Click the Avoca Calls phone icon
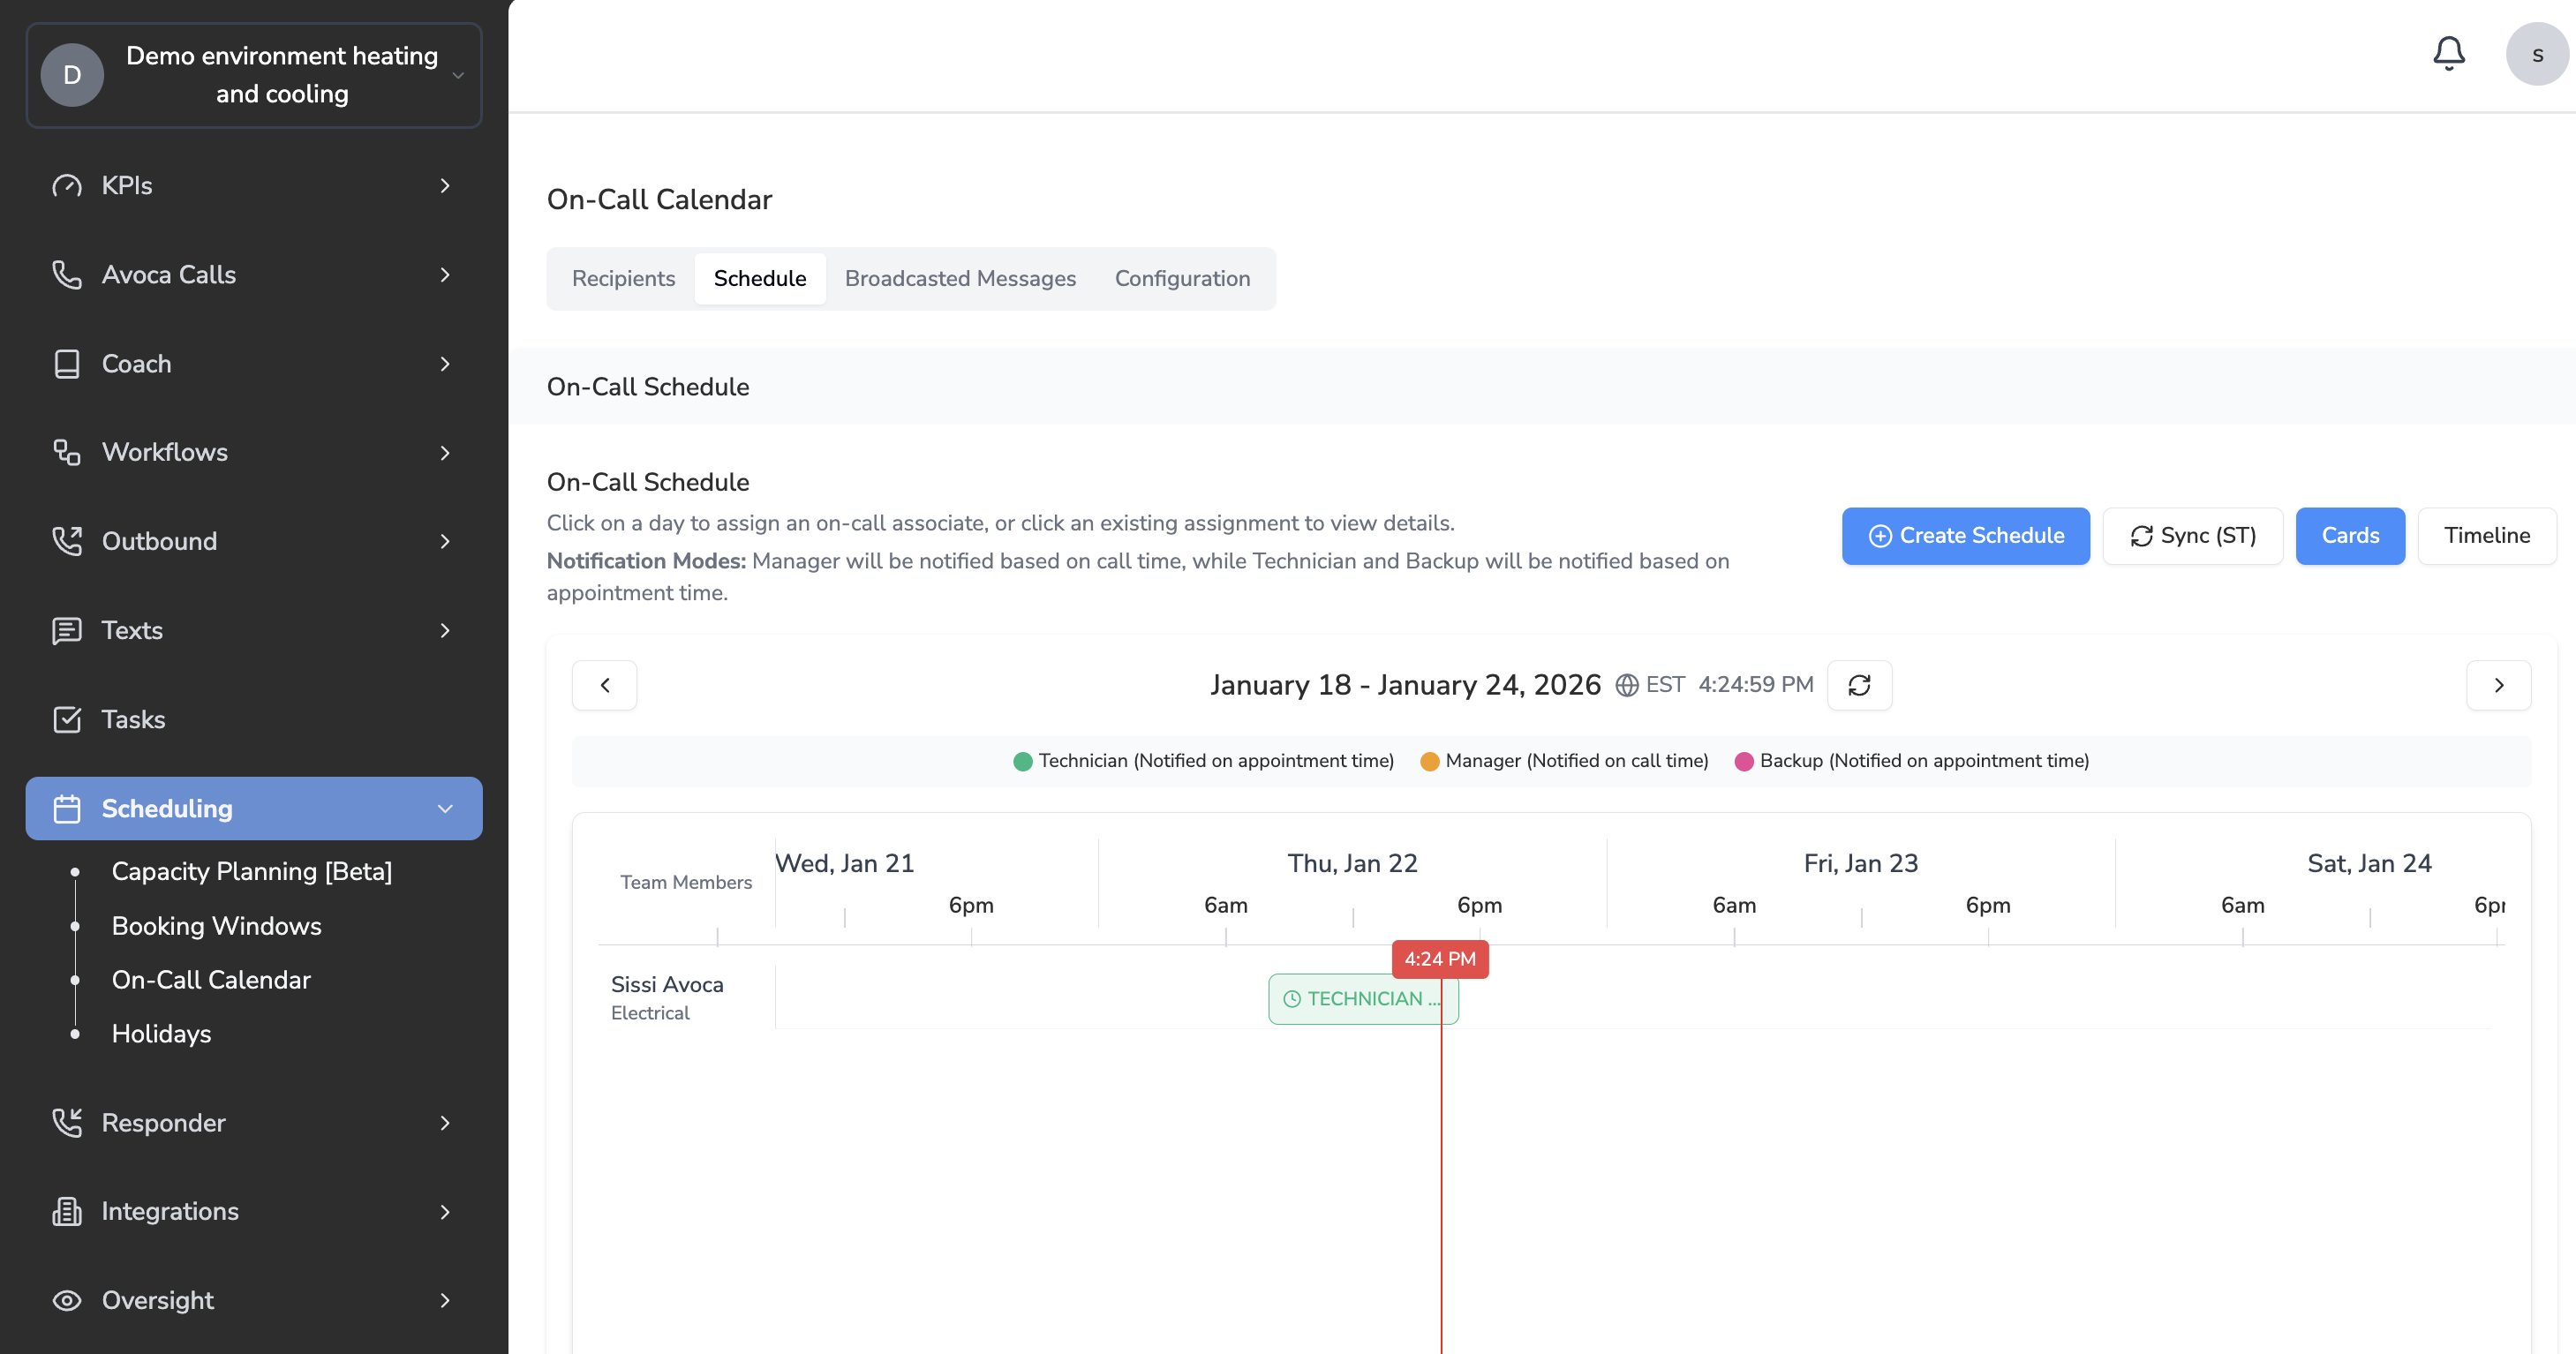 pyautogui.click(x=67, y=275)
